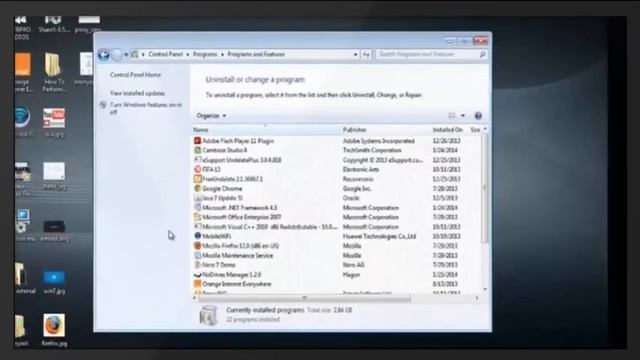The image size is (640, 360).
Task: Sort by the Publisher column header
Action: (x=386, y=130)
